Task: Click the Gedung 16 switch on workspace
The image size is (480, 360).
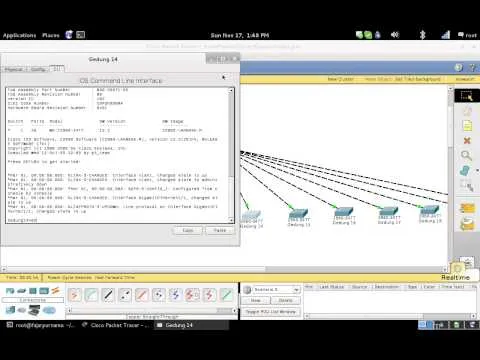Action: click(x=344, y=212)
